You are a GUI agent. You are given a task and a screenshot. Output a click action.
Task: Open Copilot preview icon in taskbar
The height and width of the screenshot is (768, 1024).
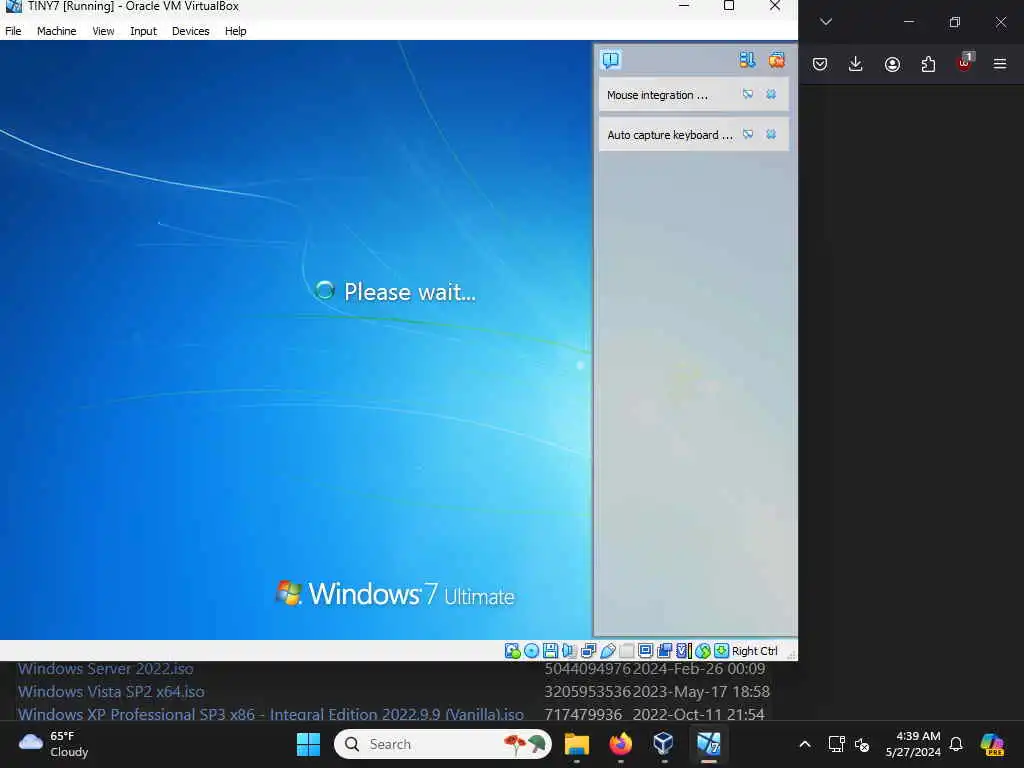coord(992,744)
